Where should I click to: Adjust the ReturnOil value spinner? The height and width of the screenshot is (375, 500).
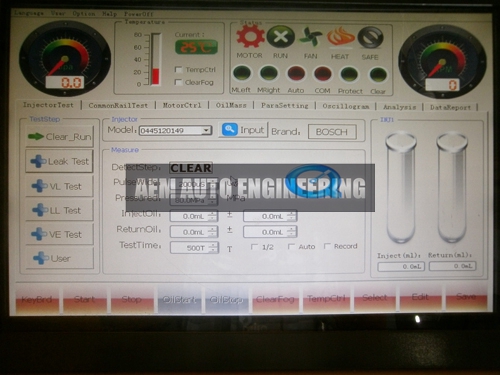pos(212,232)
